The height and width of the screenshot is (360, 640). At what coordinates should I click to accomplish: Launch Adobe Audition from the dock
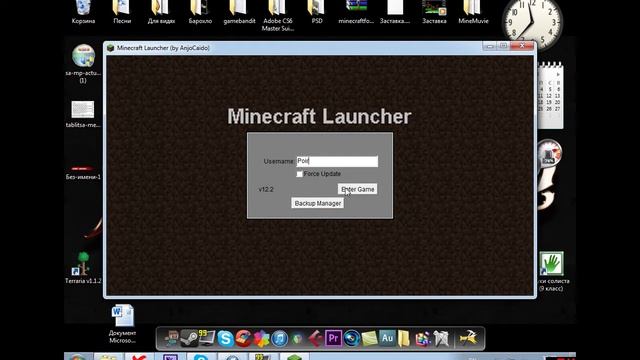[x=387, y=339]
